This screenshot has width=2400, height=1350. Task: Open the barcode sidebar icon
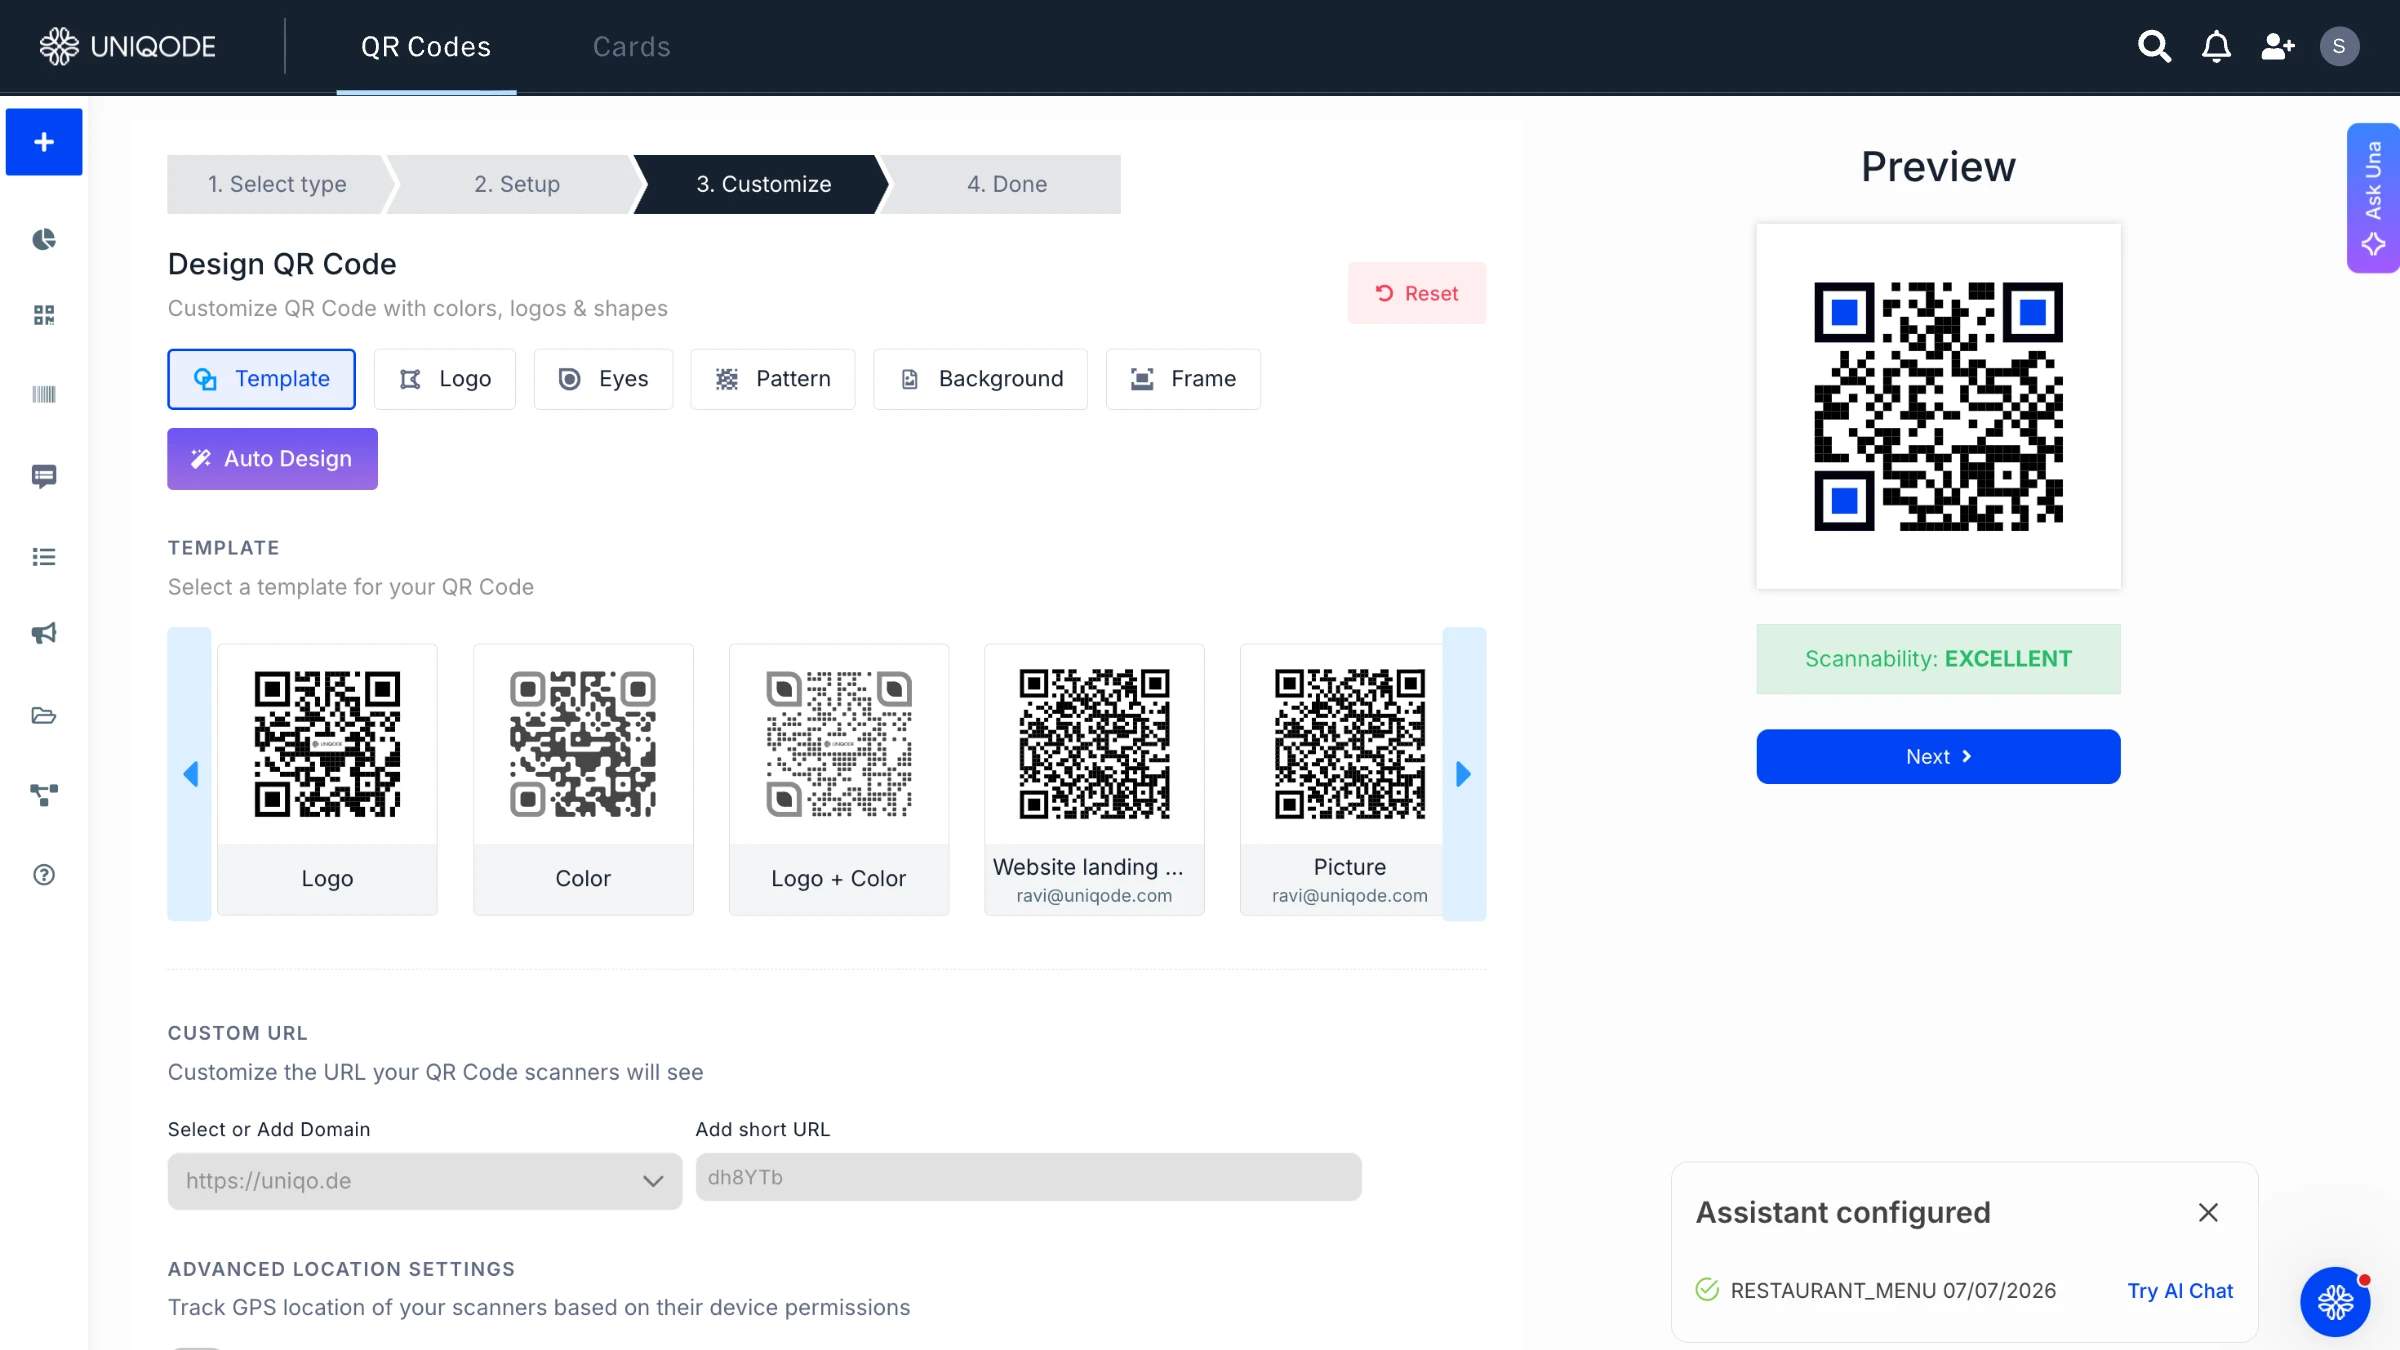coord(44,394)
